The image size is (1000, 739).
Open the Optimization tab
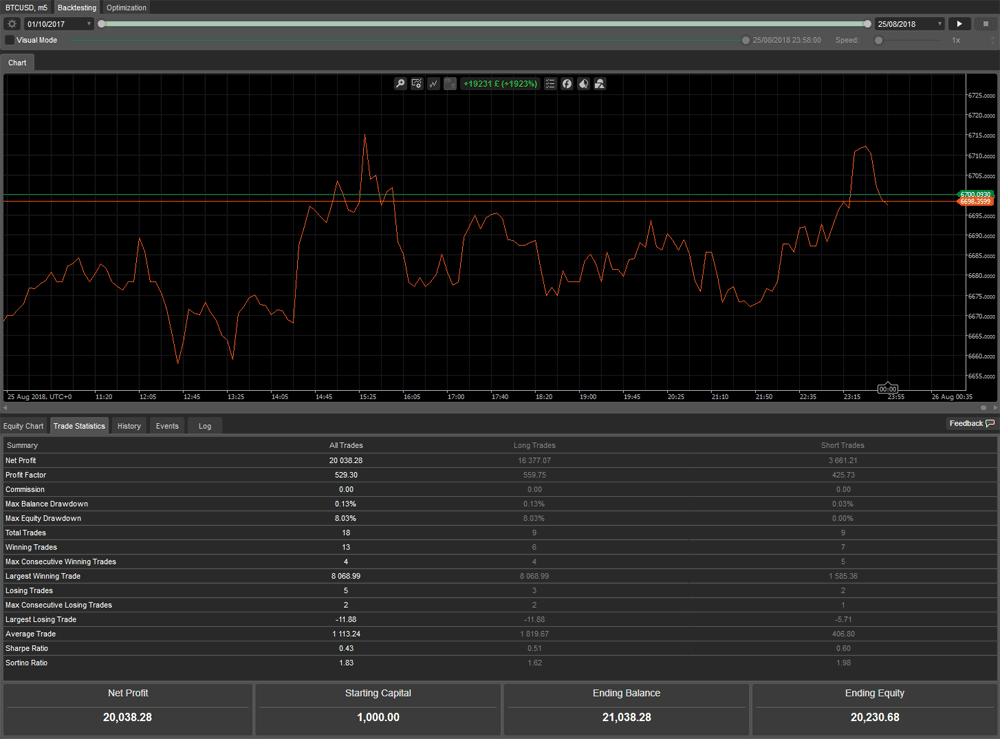126,8
